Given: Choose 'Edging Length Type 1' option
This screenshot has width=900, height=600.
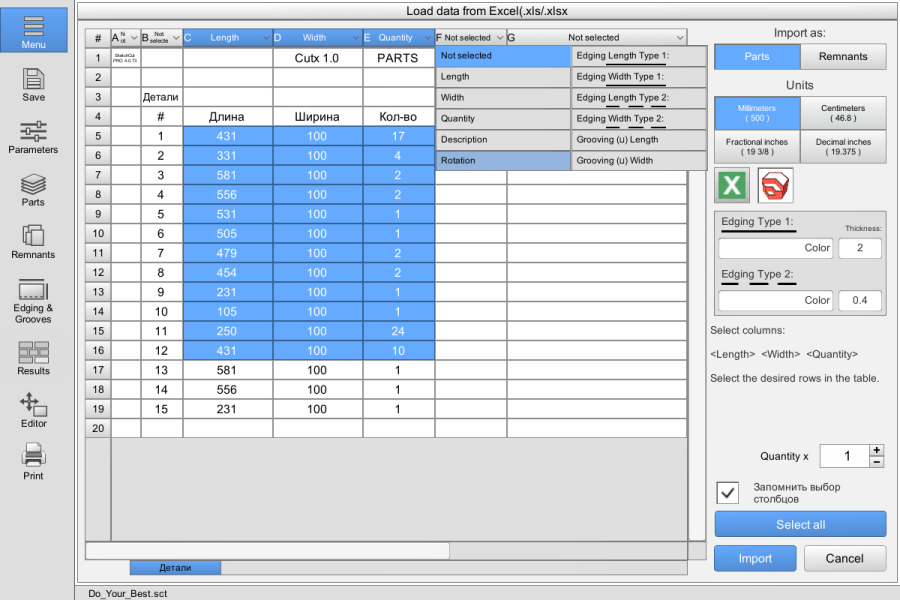Looking at the screenshot, I should click(x=639, y=56).
